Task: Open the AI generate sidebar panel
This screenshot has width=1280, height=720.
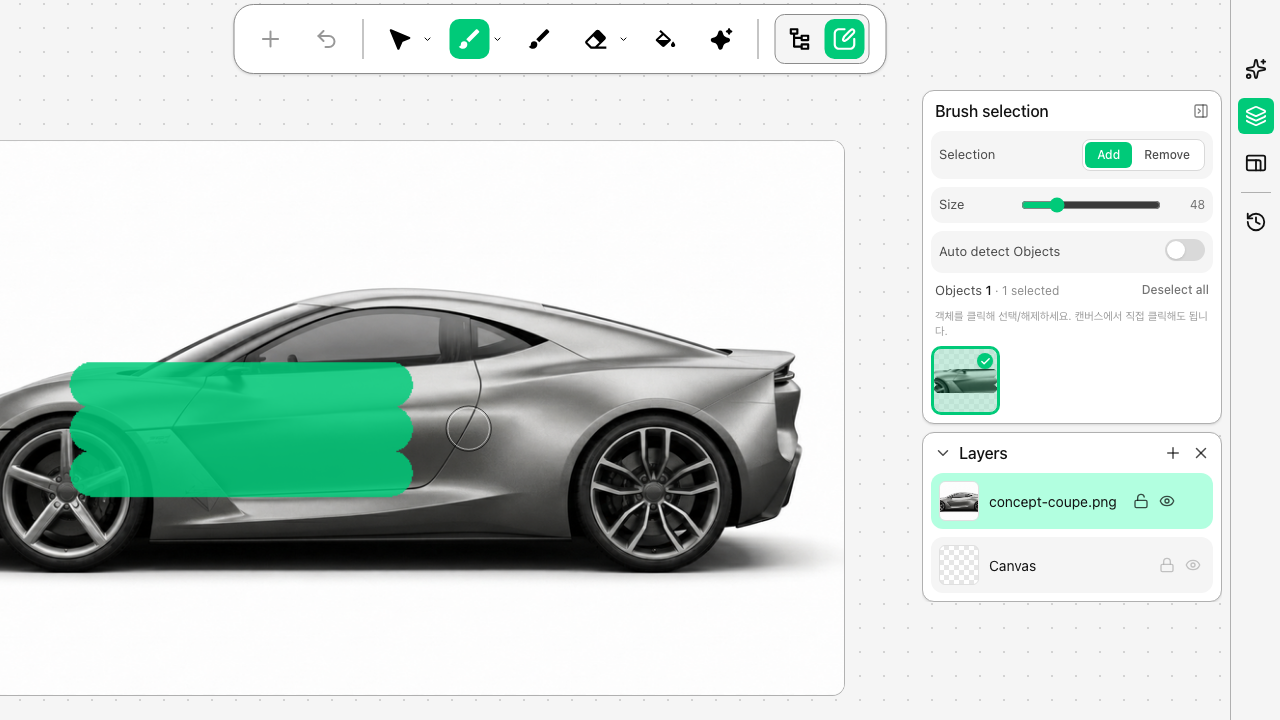Action: pos(1256,69)
